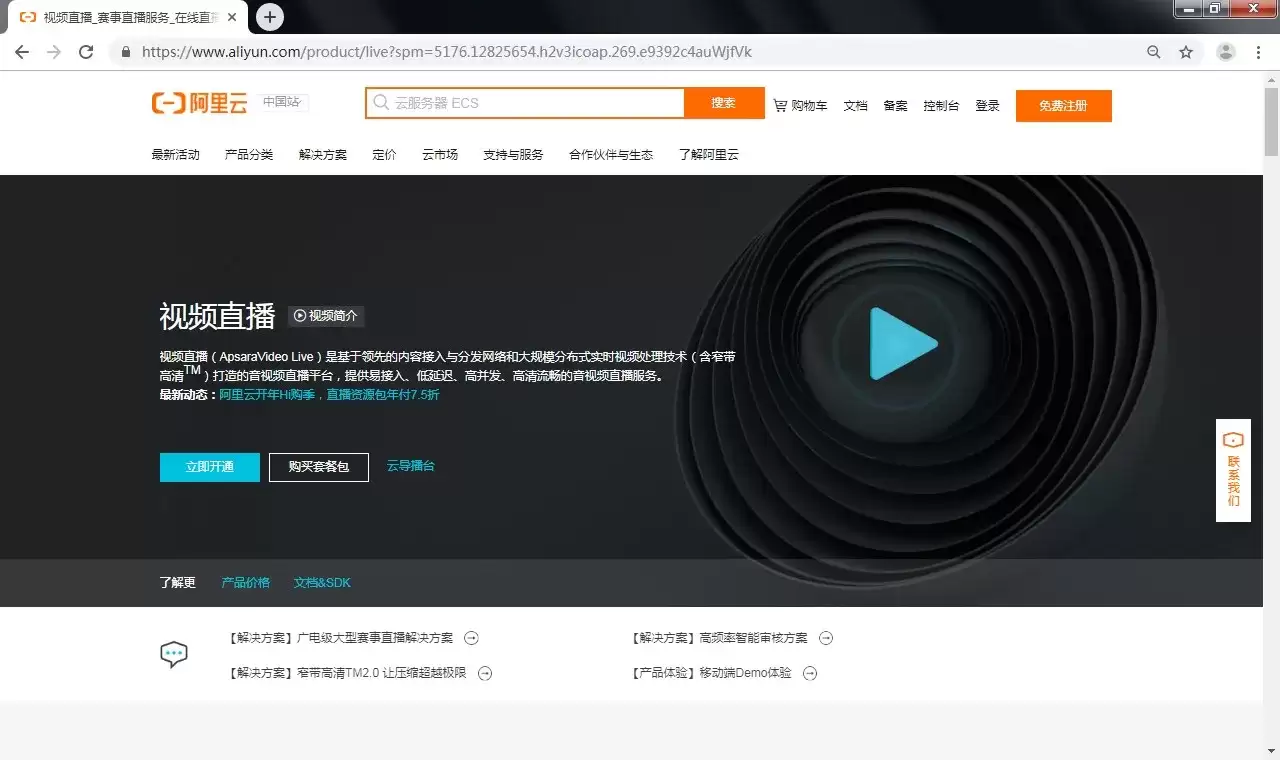Reload the page with the refresh icon
The height and width of the screenshot is (760, 1280).
[x=86, y=52]
